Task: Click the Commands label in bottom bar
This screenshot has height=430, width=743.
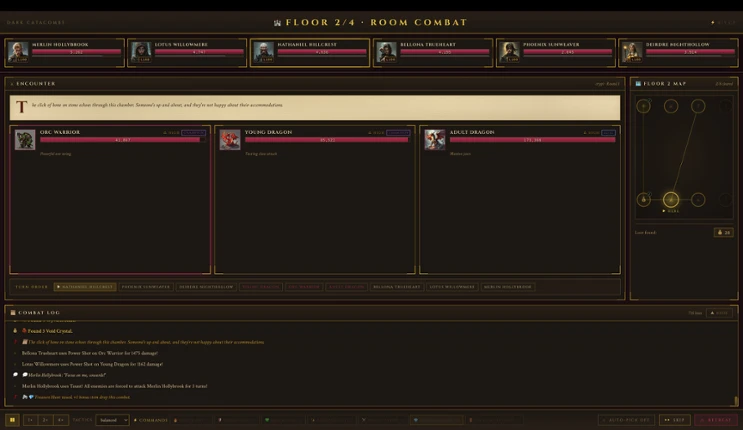Action: click(153, 420)
